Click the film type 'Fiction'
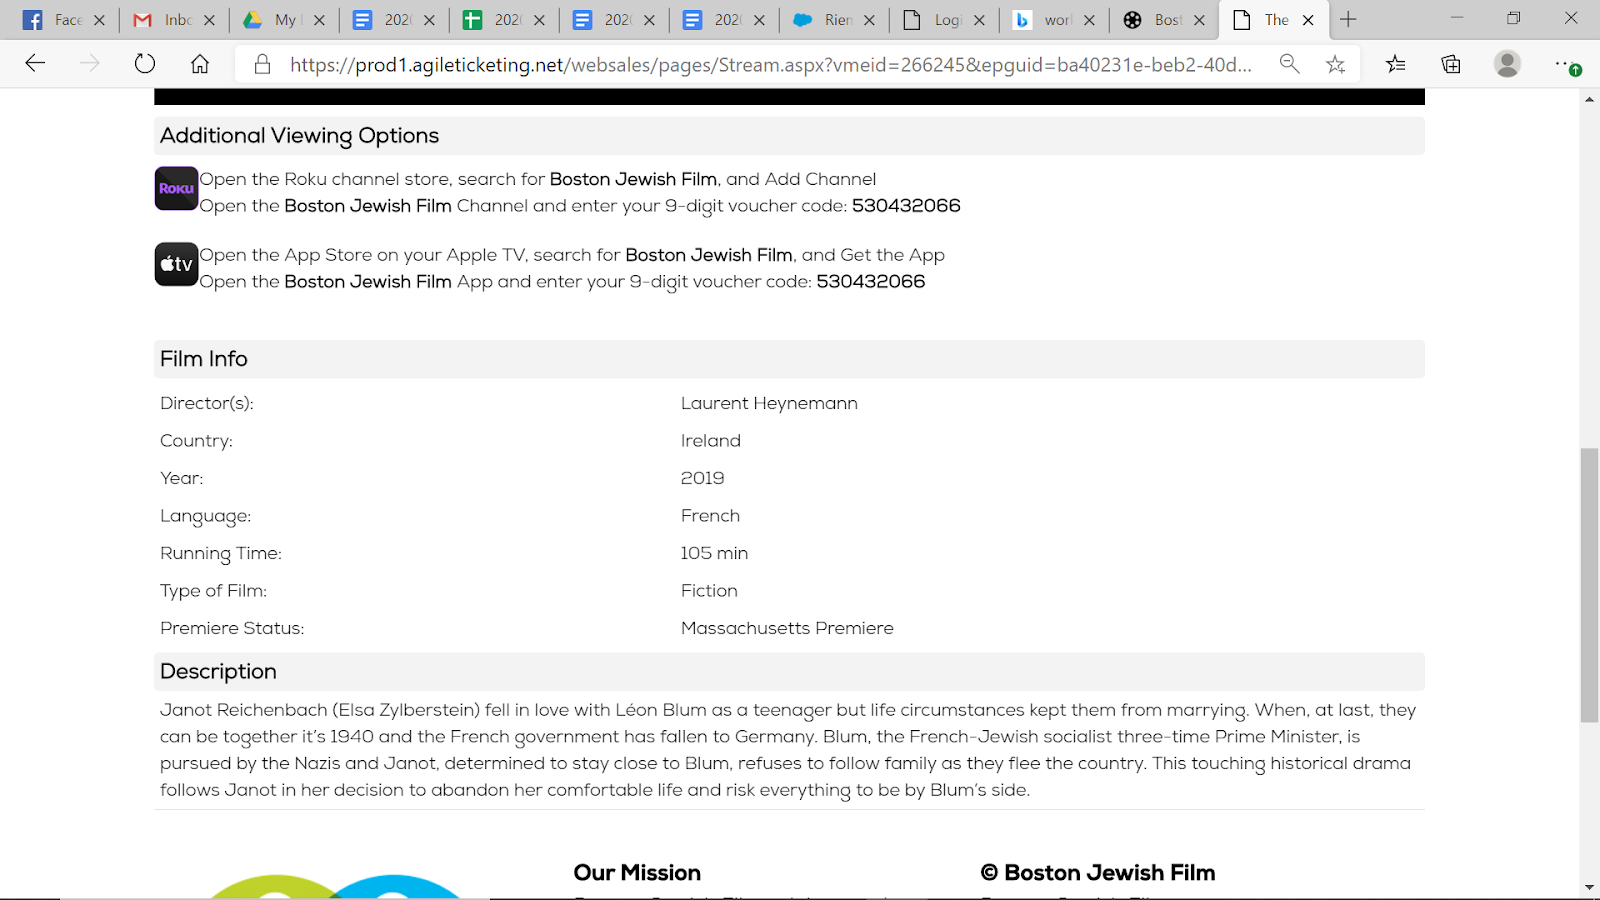The height and width of the screenshot is (900, 1600). tap(709, 591)
